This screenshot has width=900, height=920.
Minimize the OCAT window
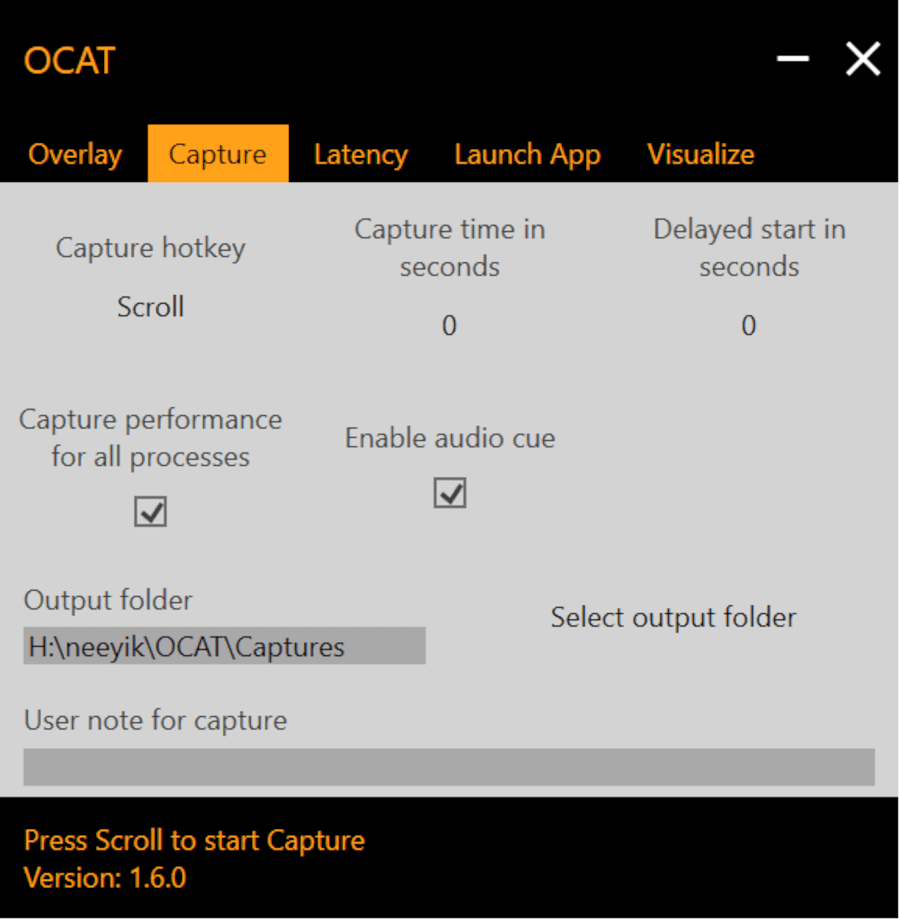793,59
